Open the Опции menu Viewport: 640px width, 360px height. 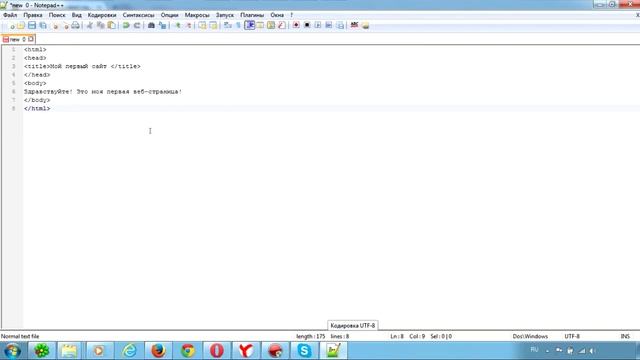[169, 15]
